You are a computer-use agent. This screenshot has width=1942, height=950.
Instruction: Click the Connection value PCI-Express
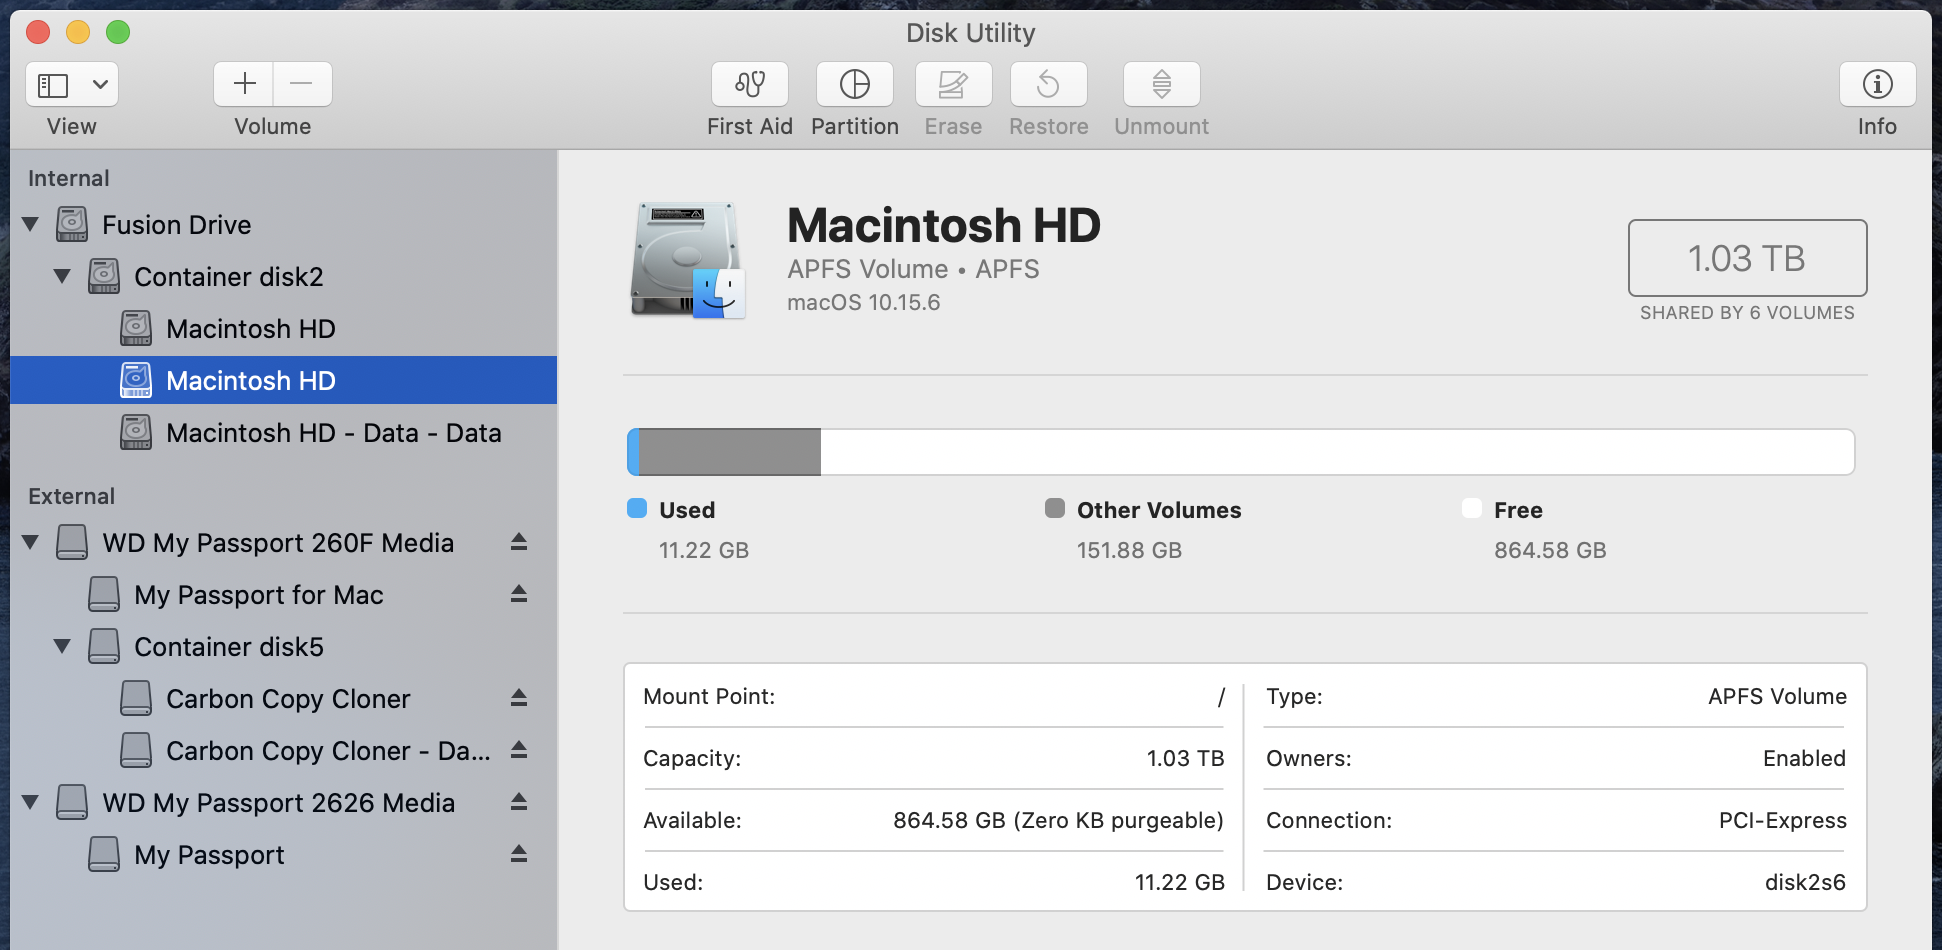point(1782,820)
